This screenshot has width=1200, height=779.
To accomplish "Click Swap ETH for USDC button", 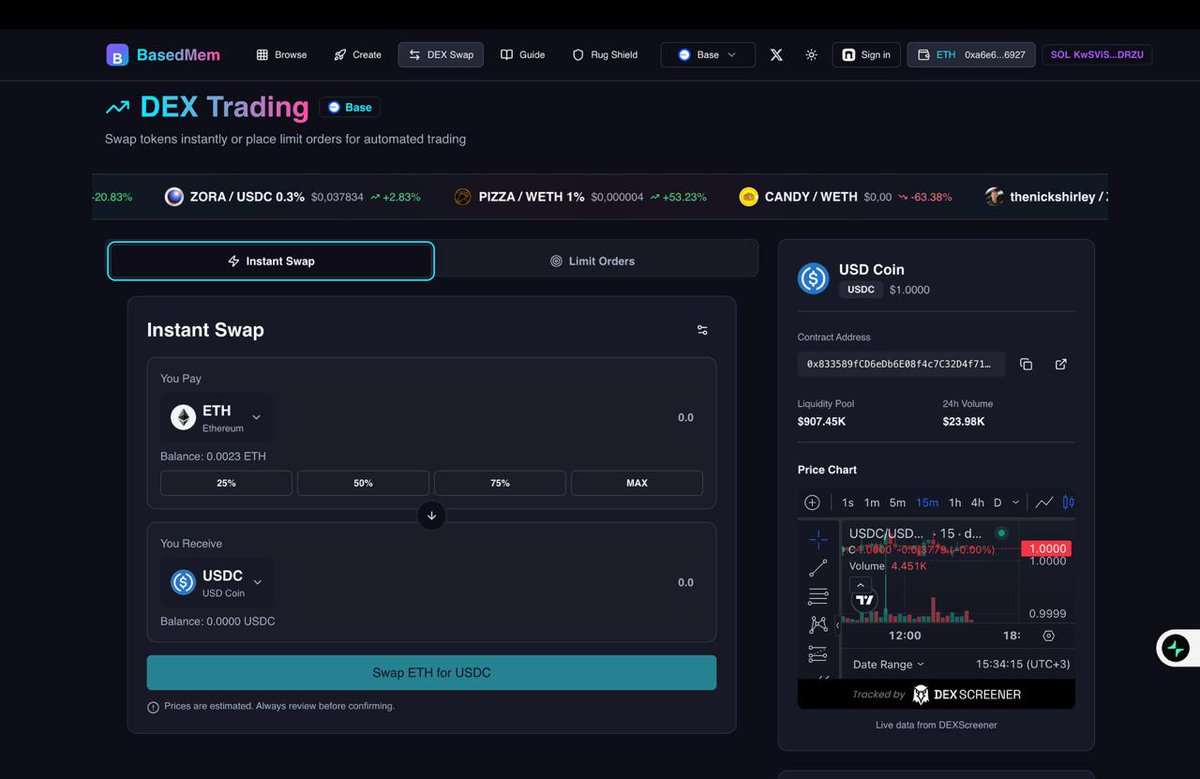I will 431,673.
